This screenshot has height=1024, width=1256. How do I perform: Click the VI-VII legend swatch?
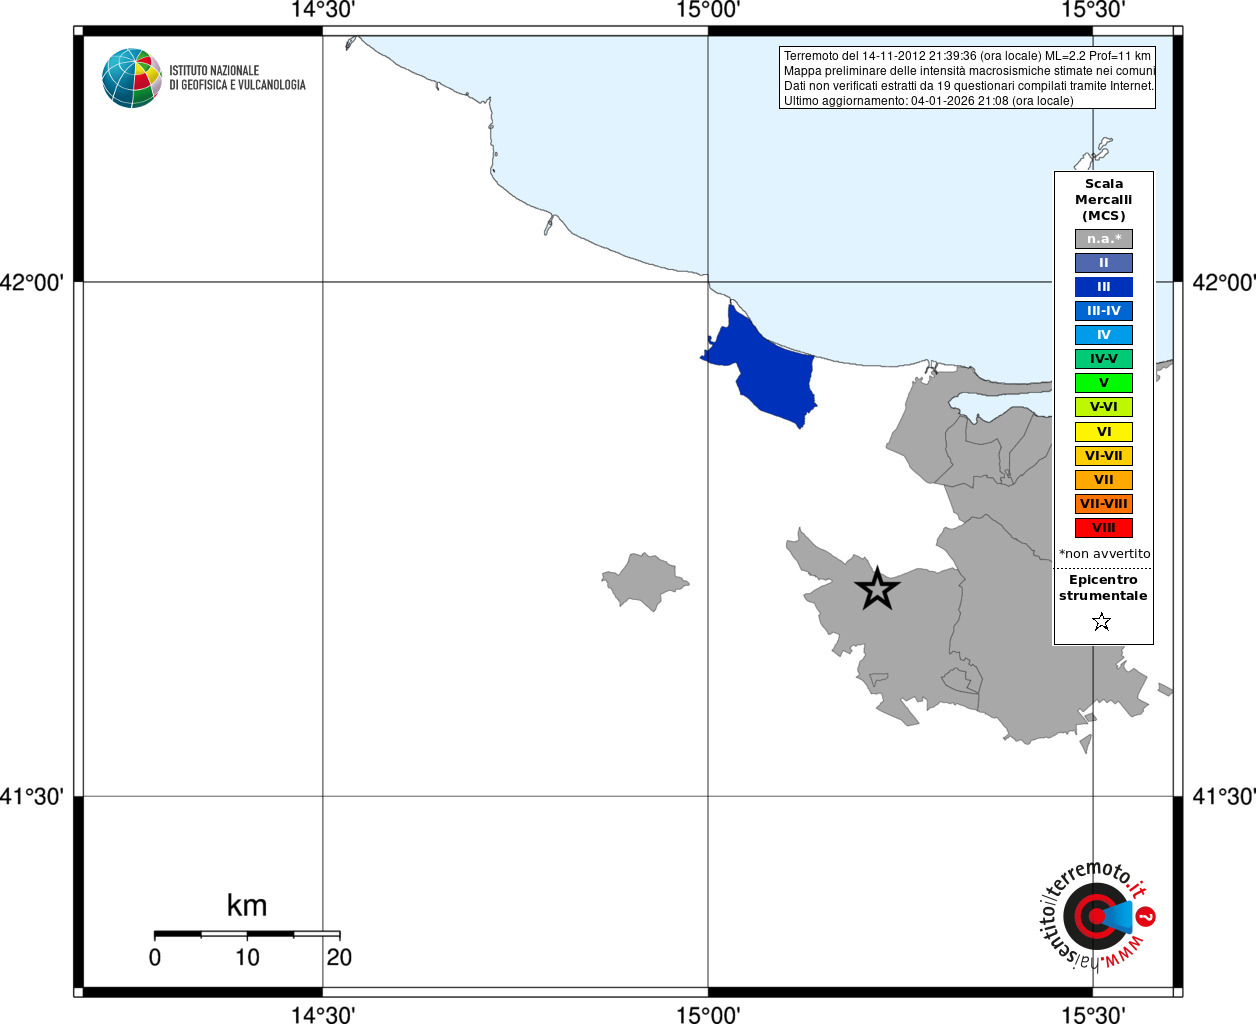click(x=1104, y=456)
